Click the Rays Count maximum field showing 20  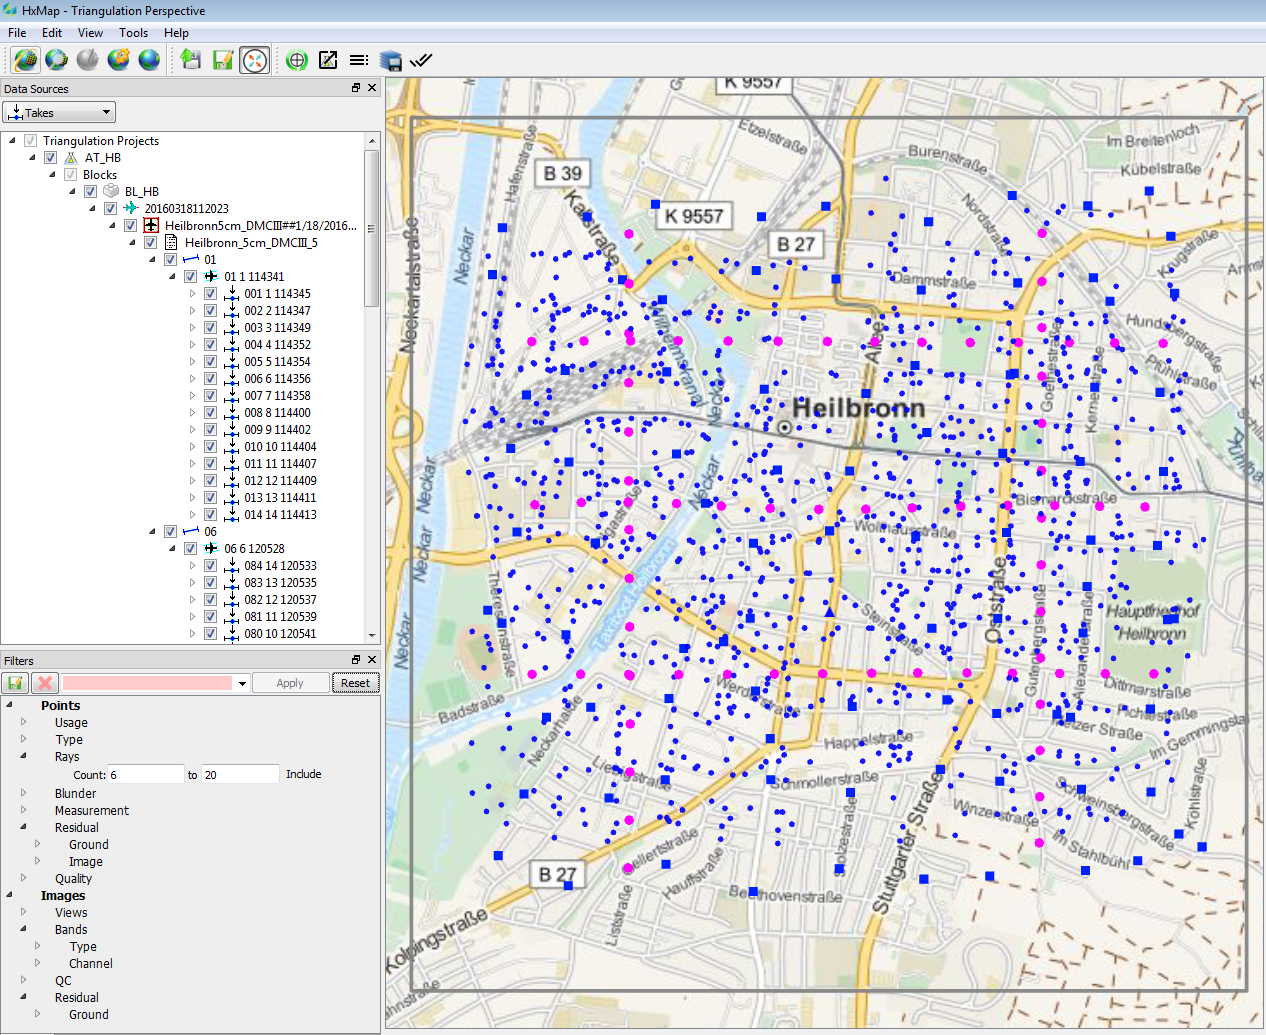[x=240, y=775]
